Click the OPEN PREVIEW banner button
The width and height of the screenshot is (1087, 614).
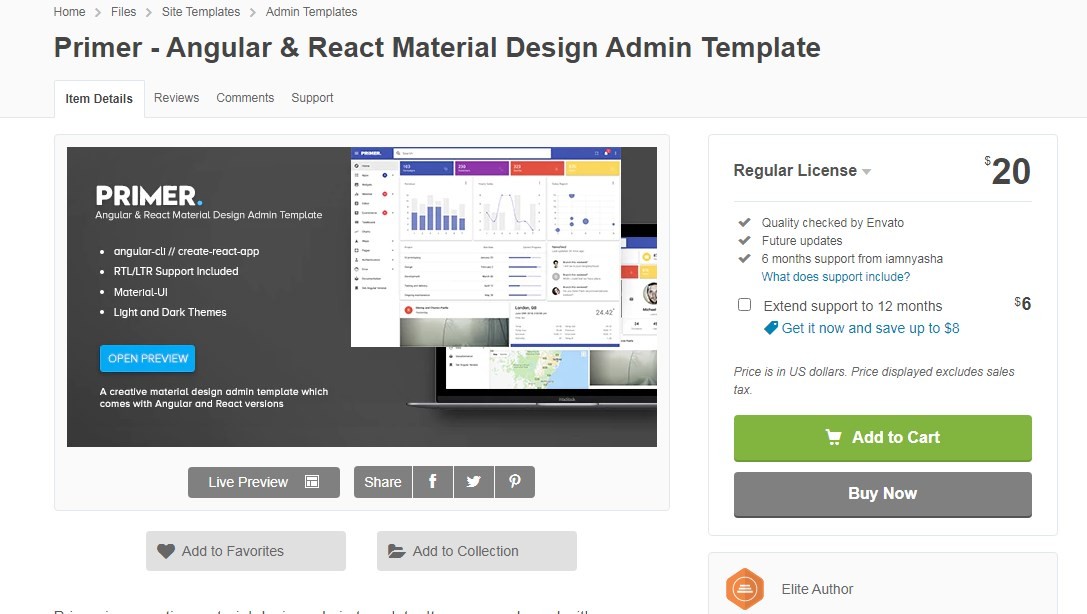148,358
